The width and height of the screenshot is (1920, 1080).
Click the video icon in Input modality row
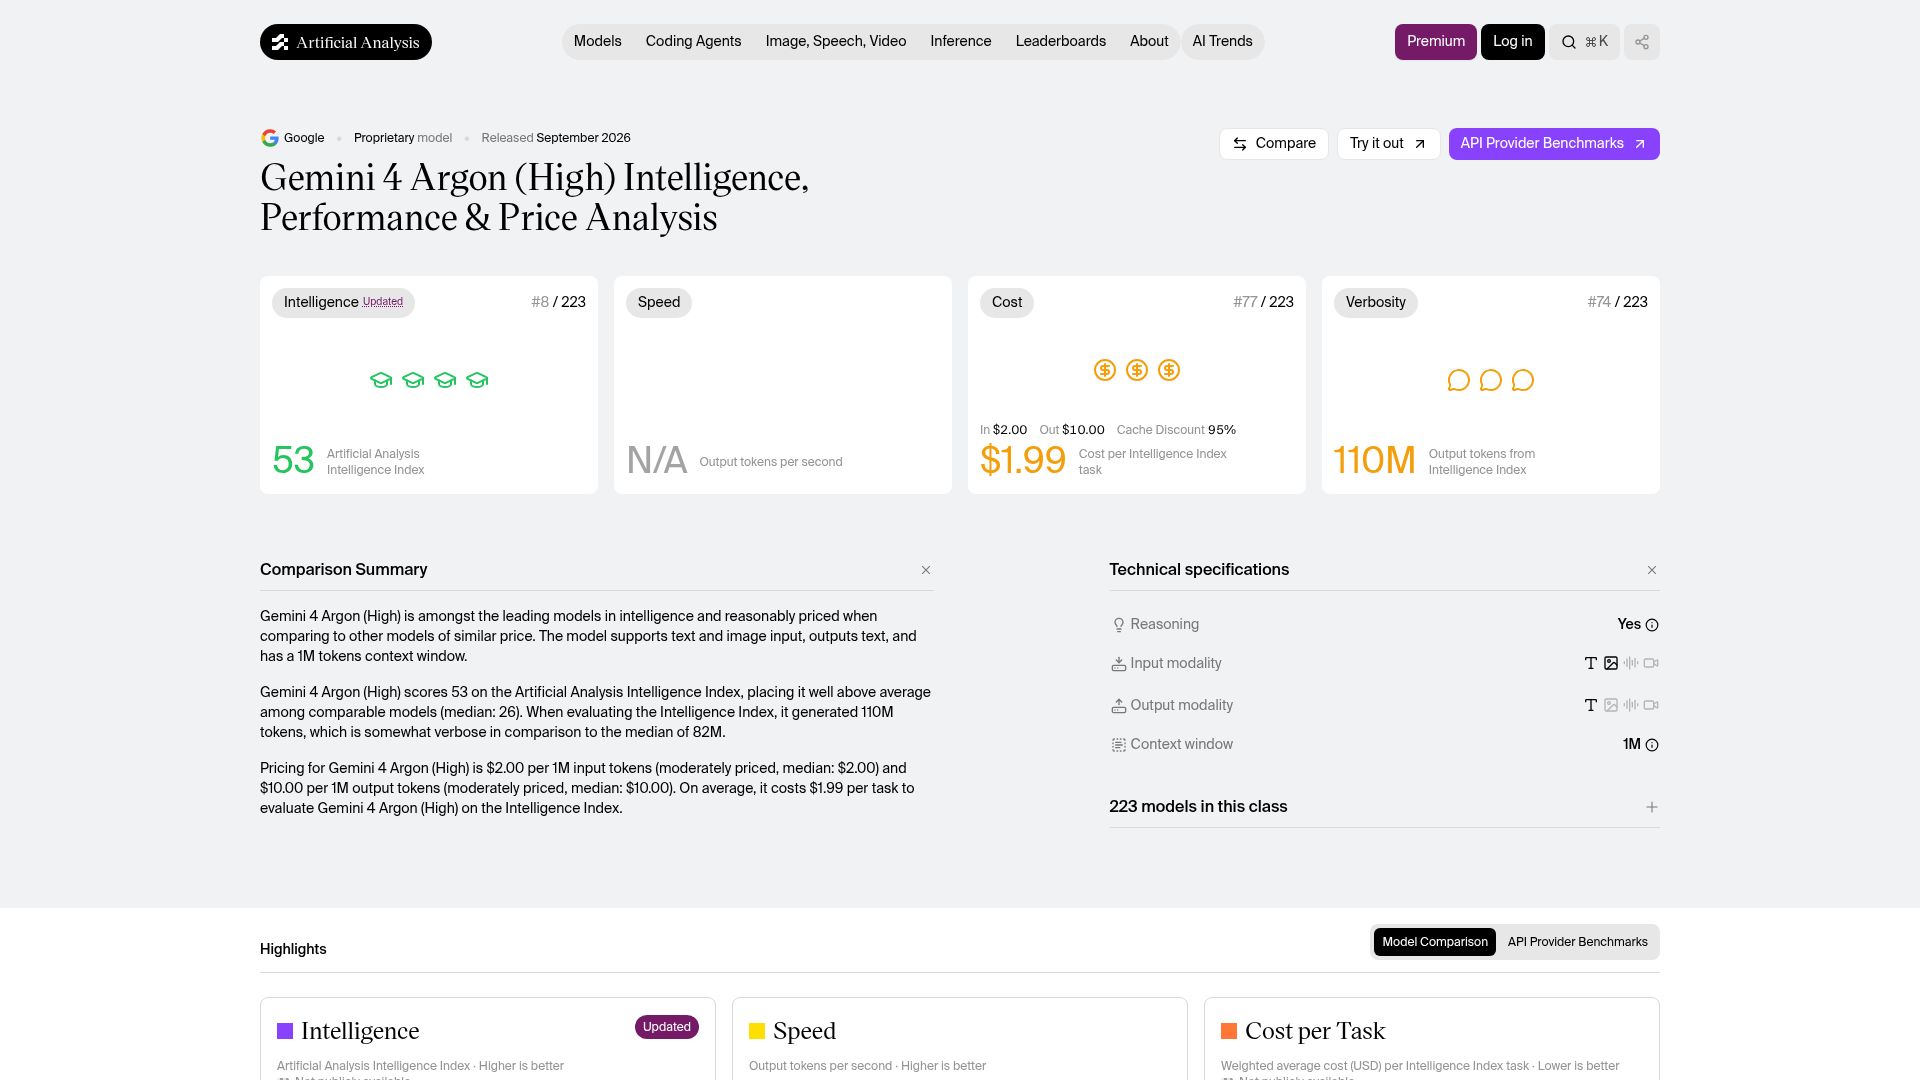coord(1651,663)
